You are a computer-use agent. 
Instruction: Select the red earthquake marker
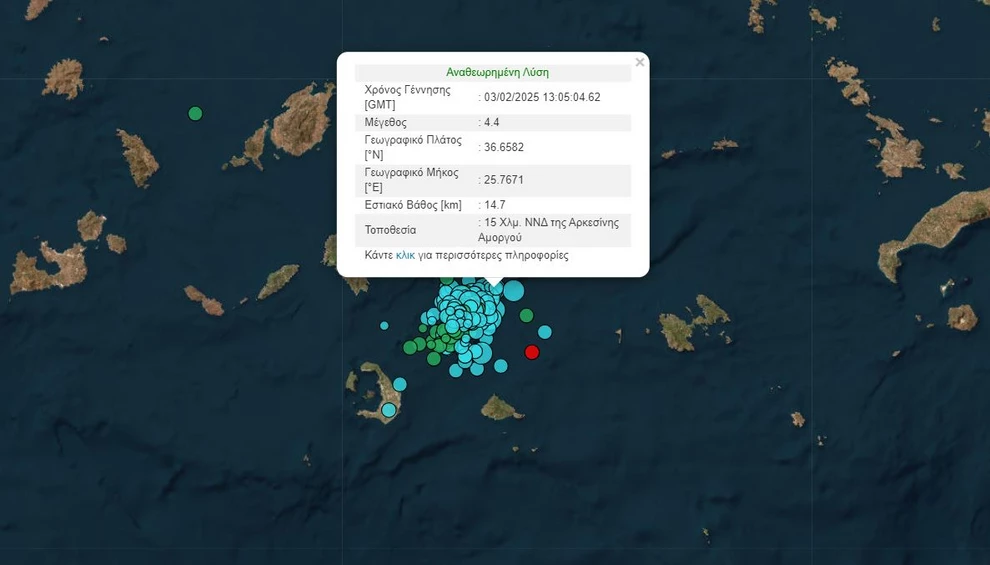[x=532, y=351]
